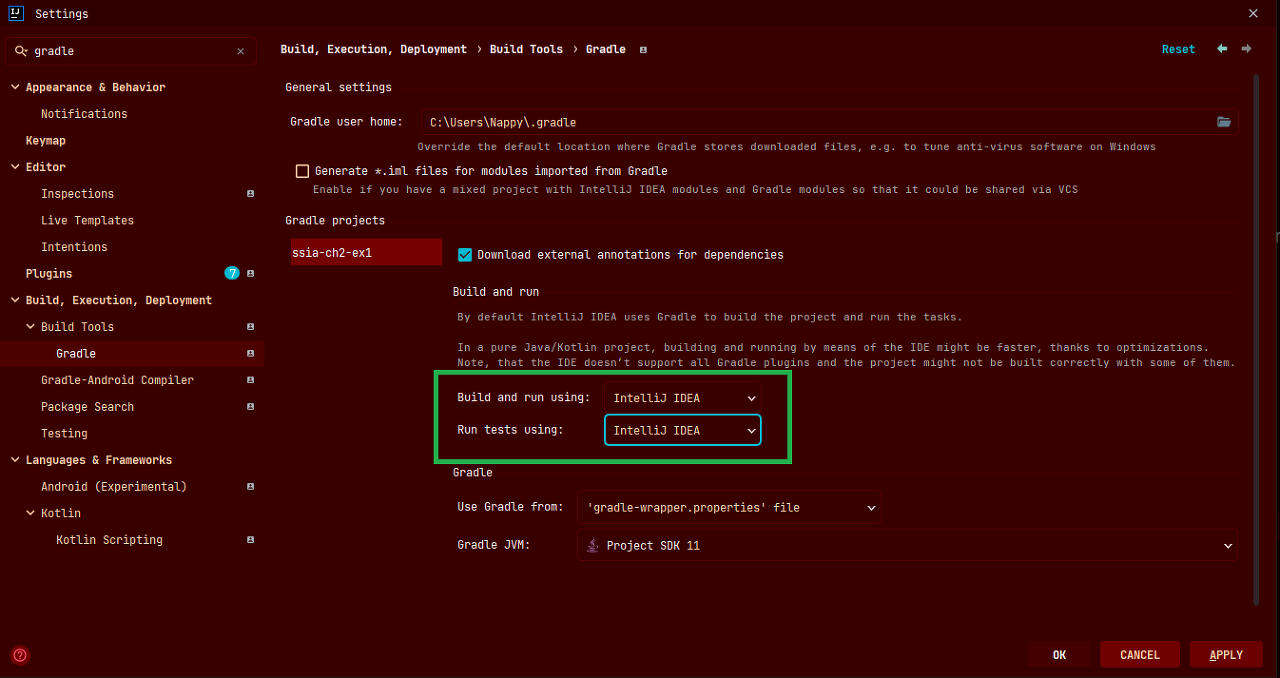Image resolution: width=1280 pixels, height=678 pixels.
Task: Open the Gradle JVM dropdown
Action: tap(908, 546)
